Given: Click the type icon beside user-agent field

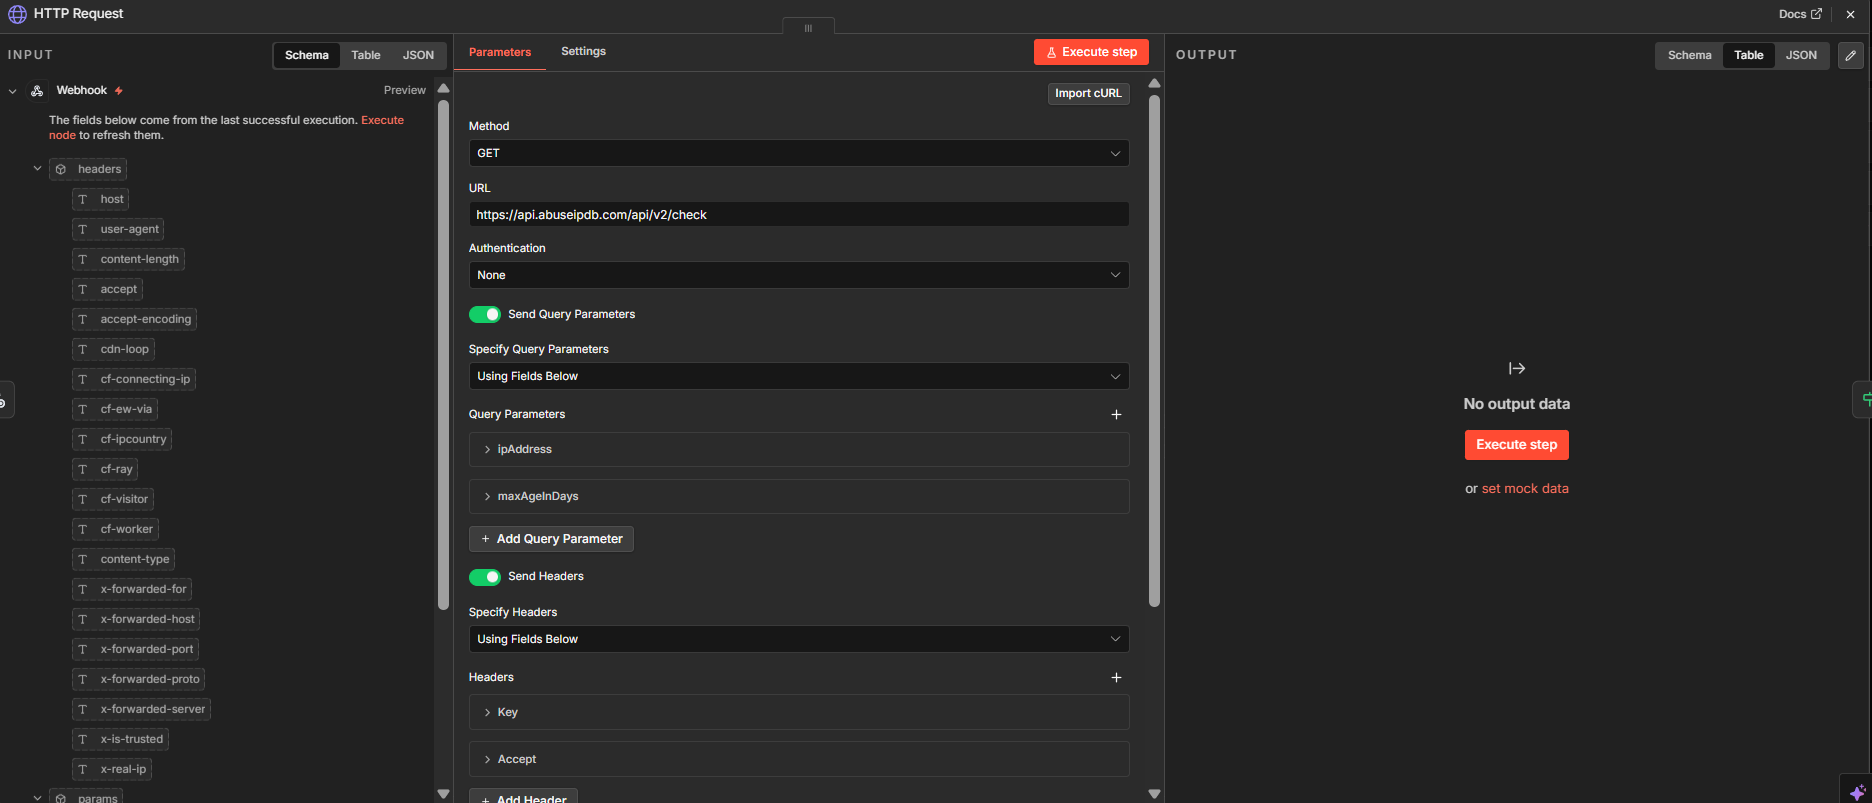Looking at the screenshot, I should point(83,230).
